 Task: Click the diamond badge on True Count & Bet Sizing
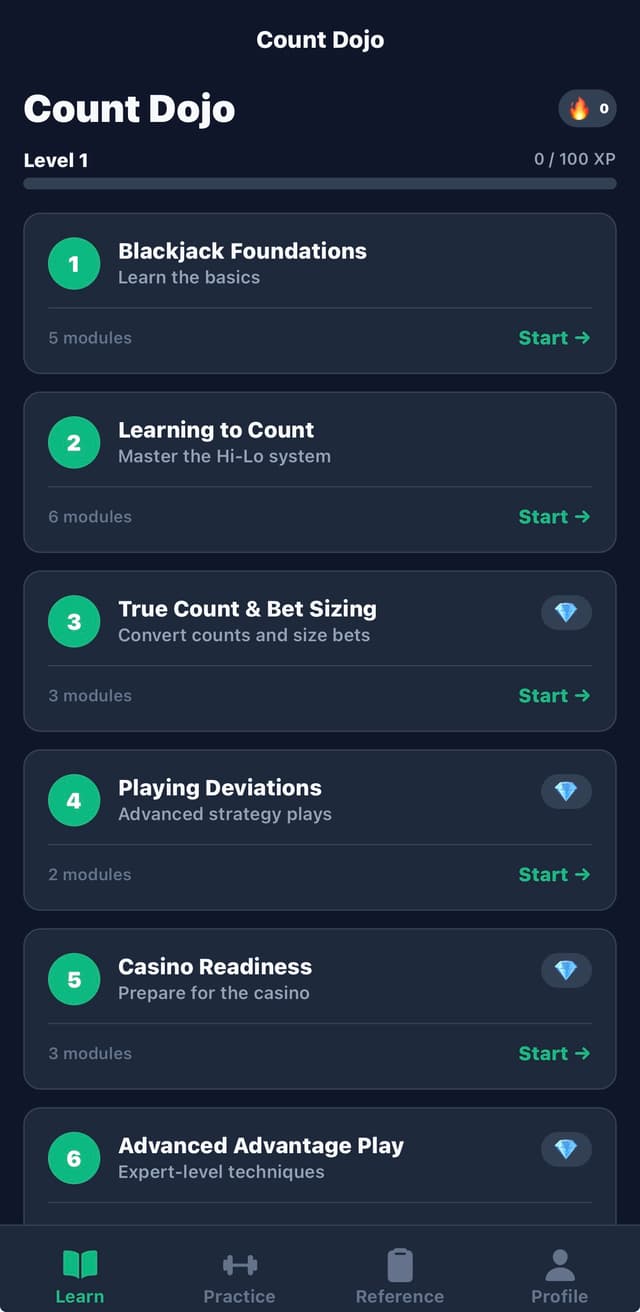point(566,613)
